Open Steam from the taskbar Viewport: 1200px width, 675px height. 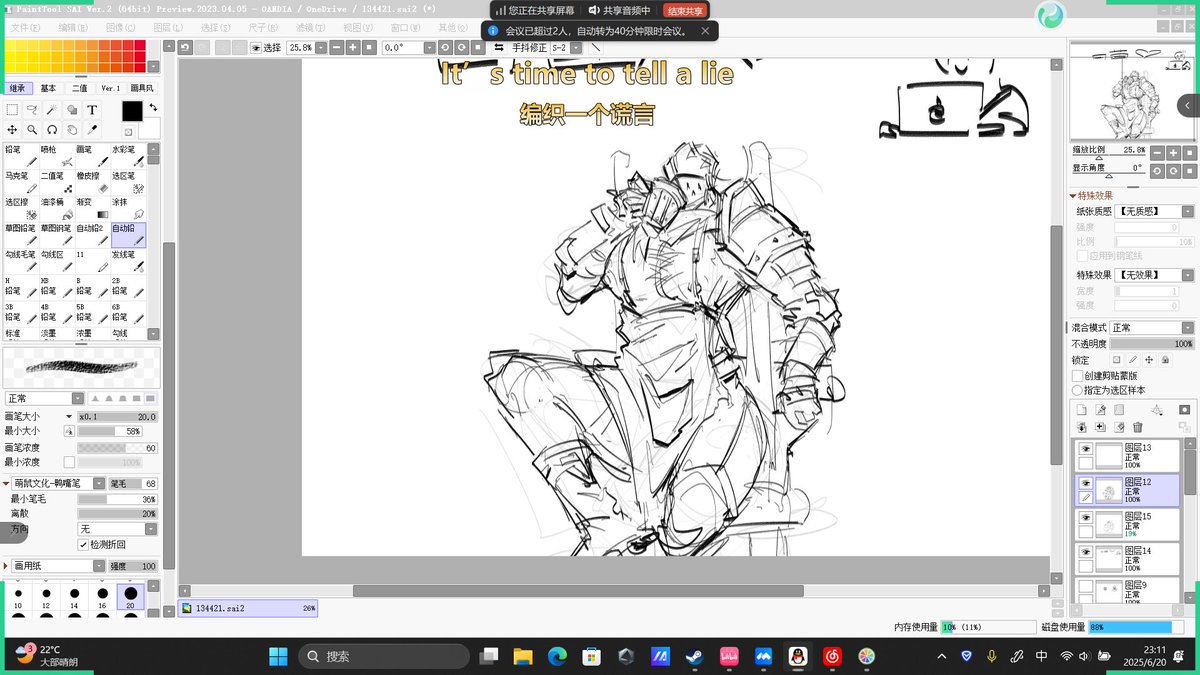tap(693, 656)
